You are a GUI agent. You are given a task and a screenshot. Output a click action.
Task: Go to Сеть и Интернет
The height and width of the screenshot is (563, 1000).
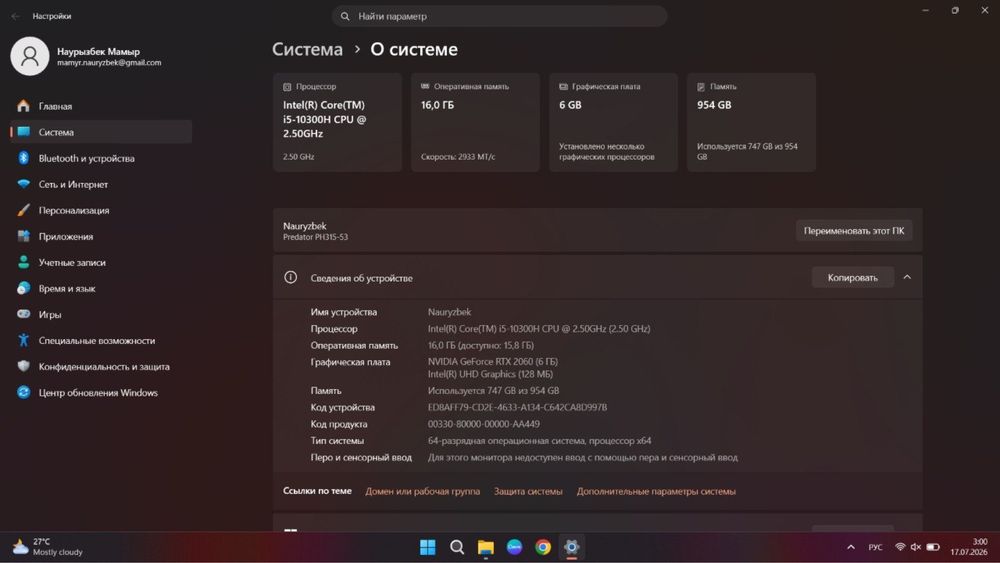(101, 184)
